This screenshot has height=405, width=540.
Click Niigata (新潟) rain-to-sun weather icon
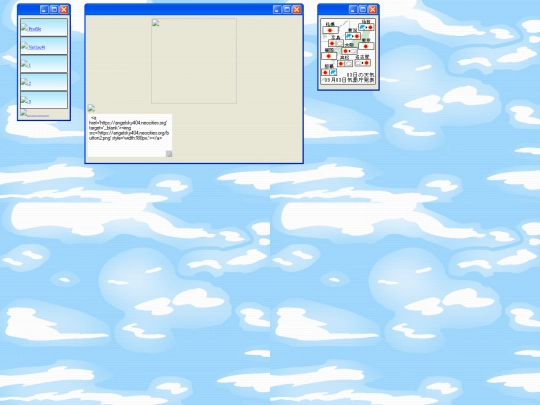(x=353, y=36)
